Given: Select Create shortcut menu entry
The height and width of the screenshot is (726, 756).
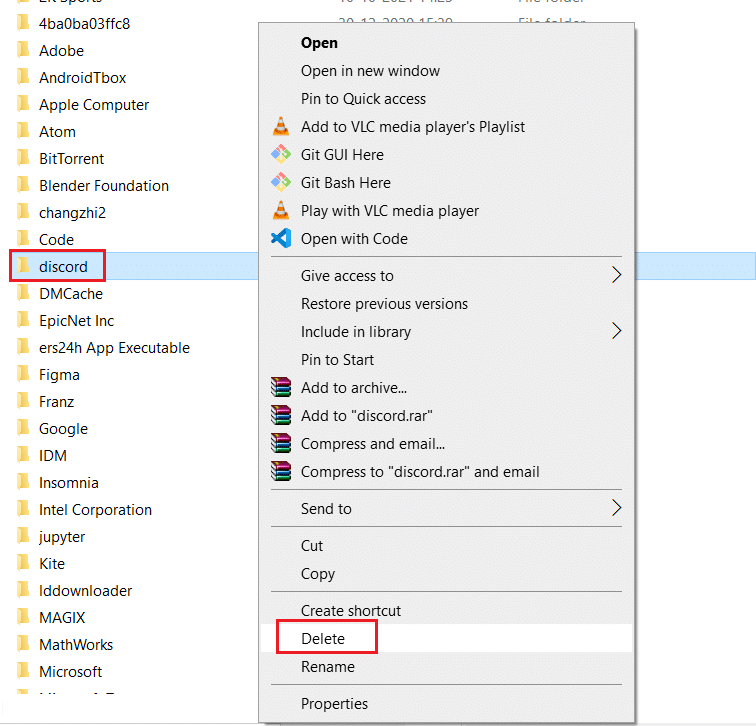Looking at the screenshot, I should [x=351, y=611].
